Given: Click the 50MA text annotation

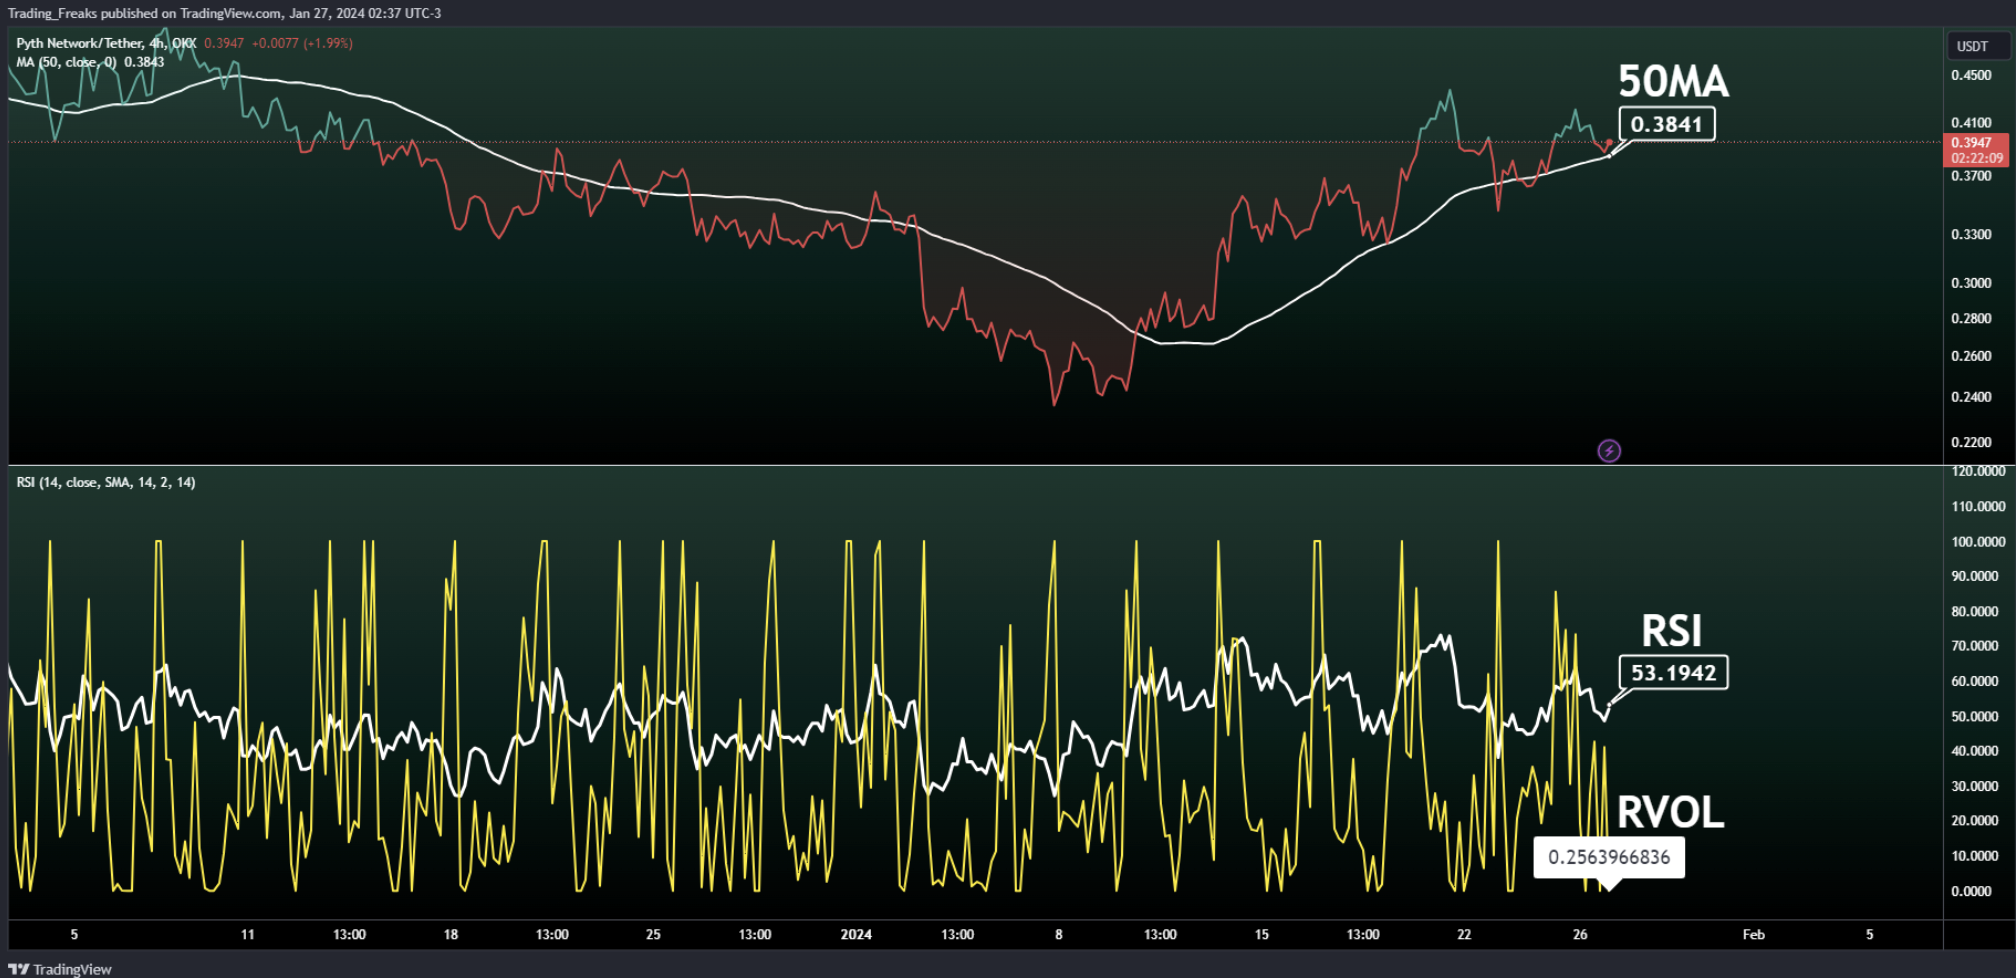Looking at the screenshot, I should [x=1673, y=82].
